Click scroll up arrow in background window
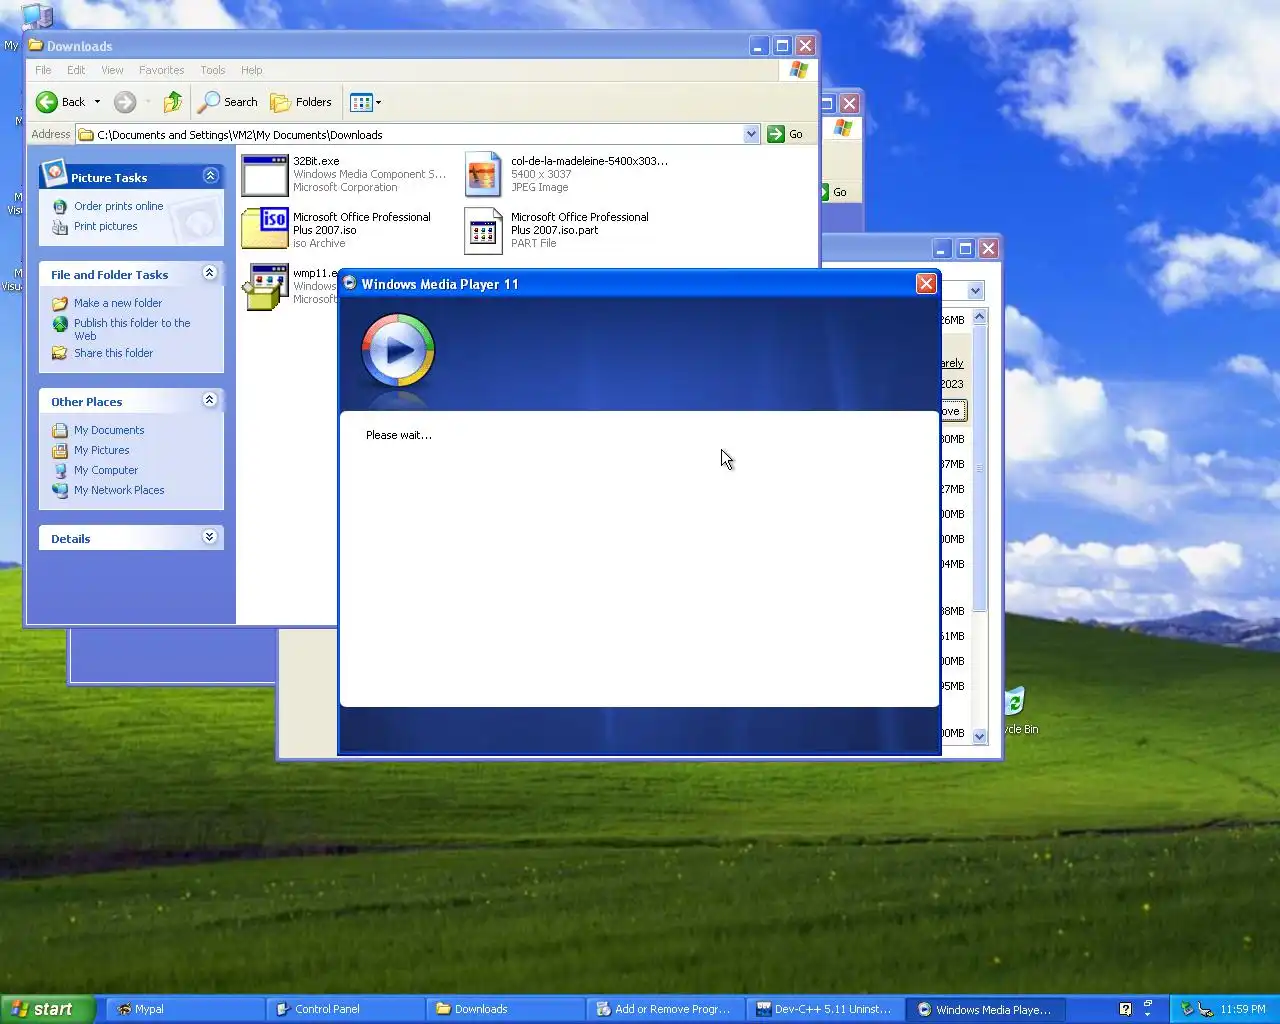The height and width of the screenshot is (1024, 1280). [x=979, y=317]
